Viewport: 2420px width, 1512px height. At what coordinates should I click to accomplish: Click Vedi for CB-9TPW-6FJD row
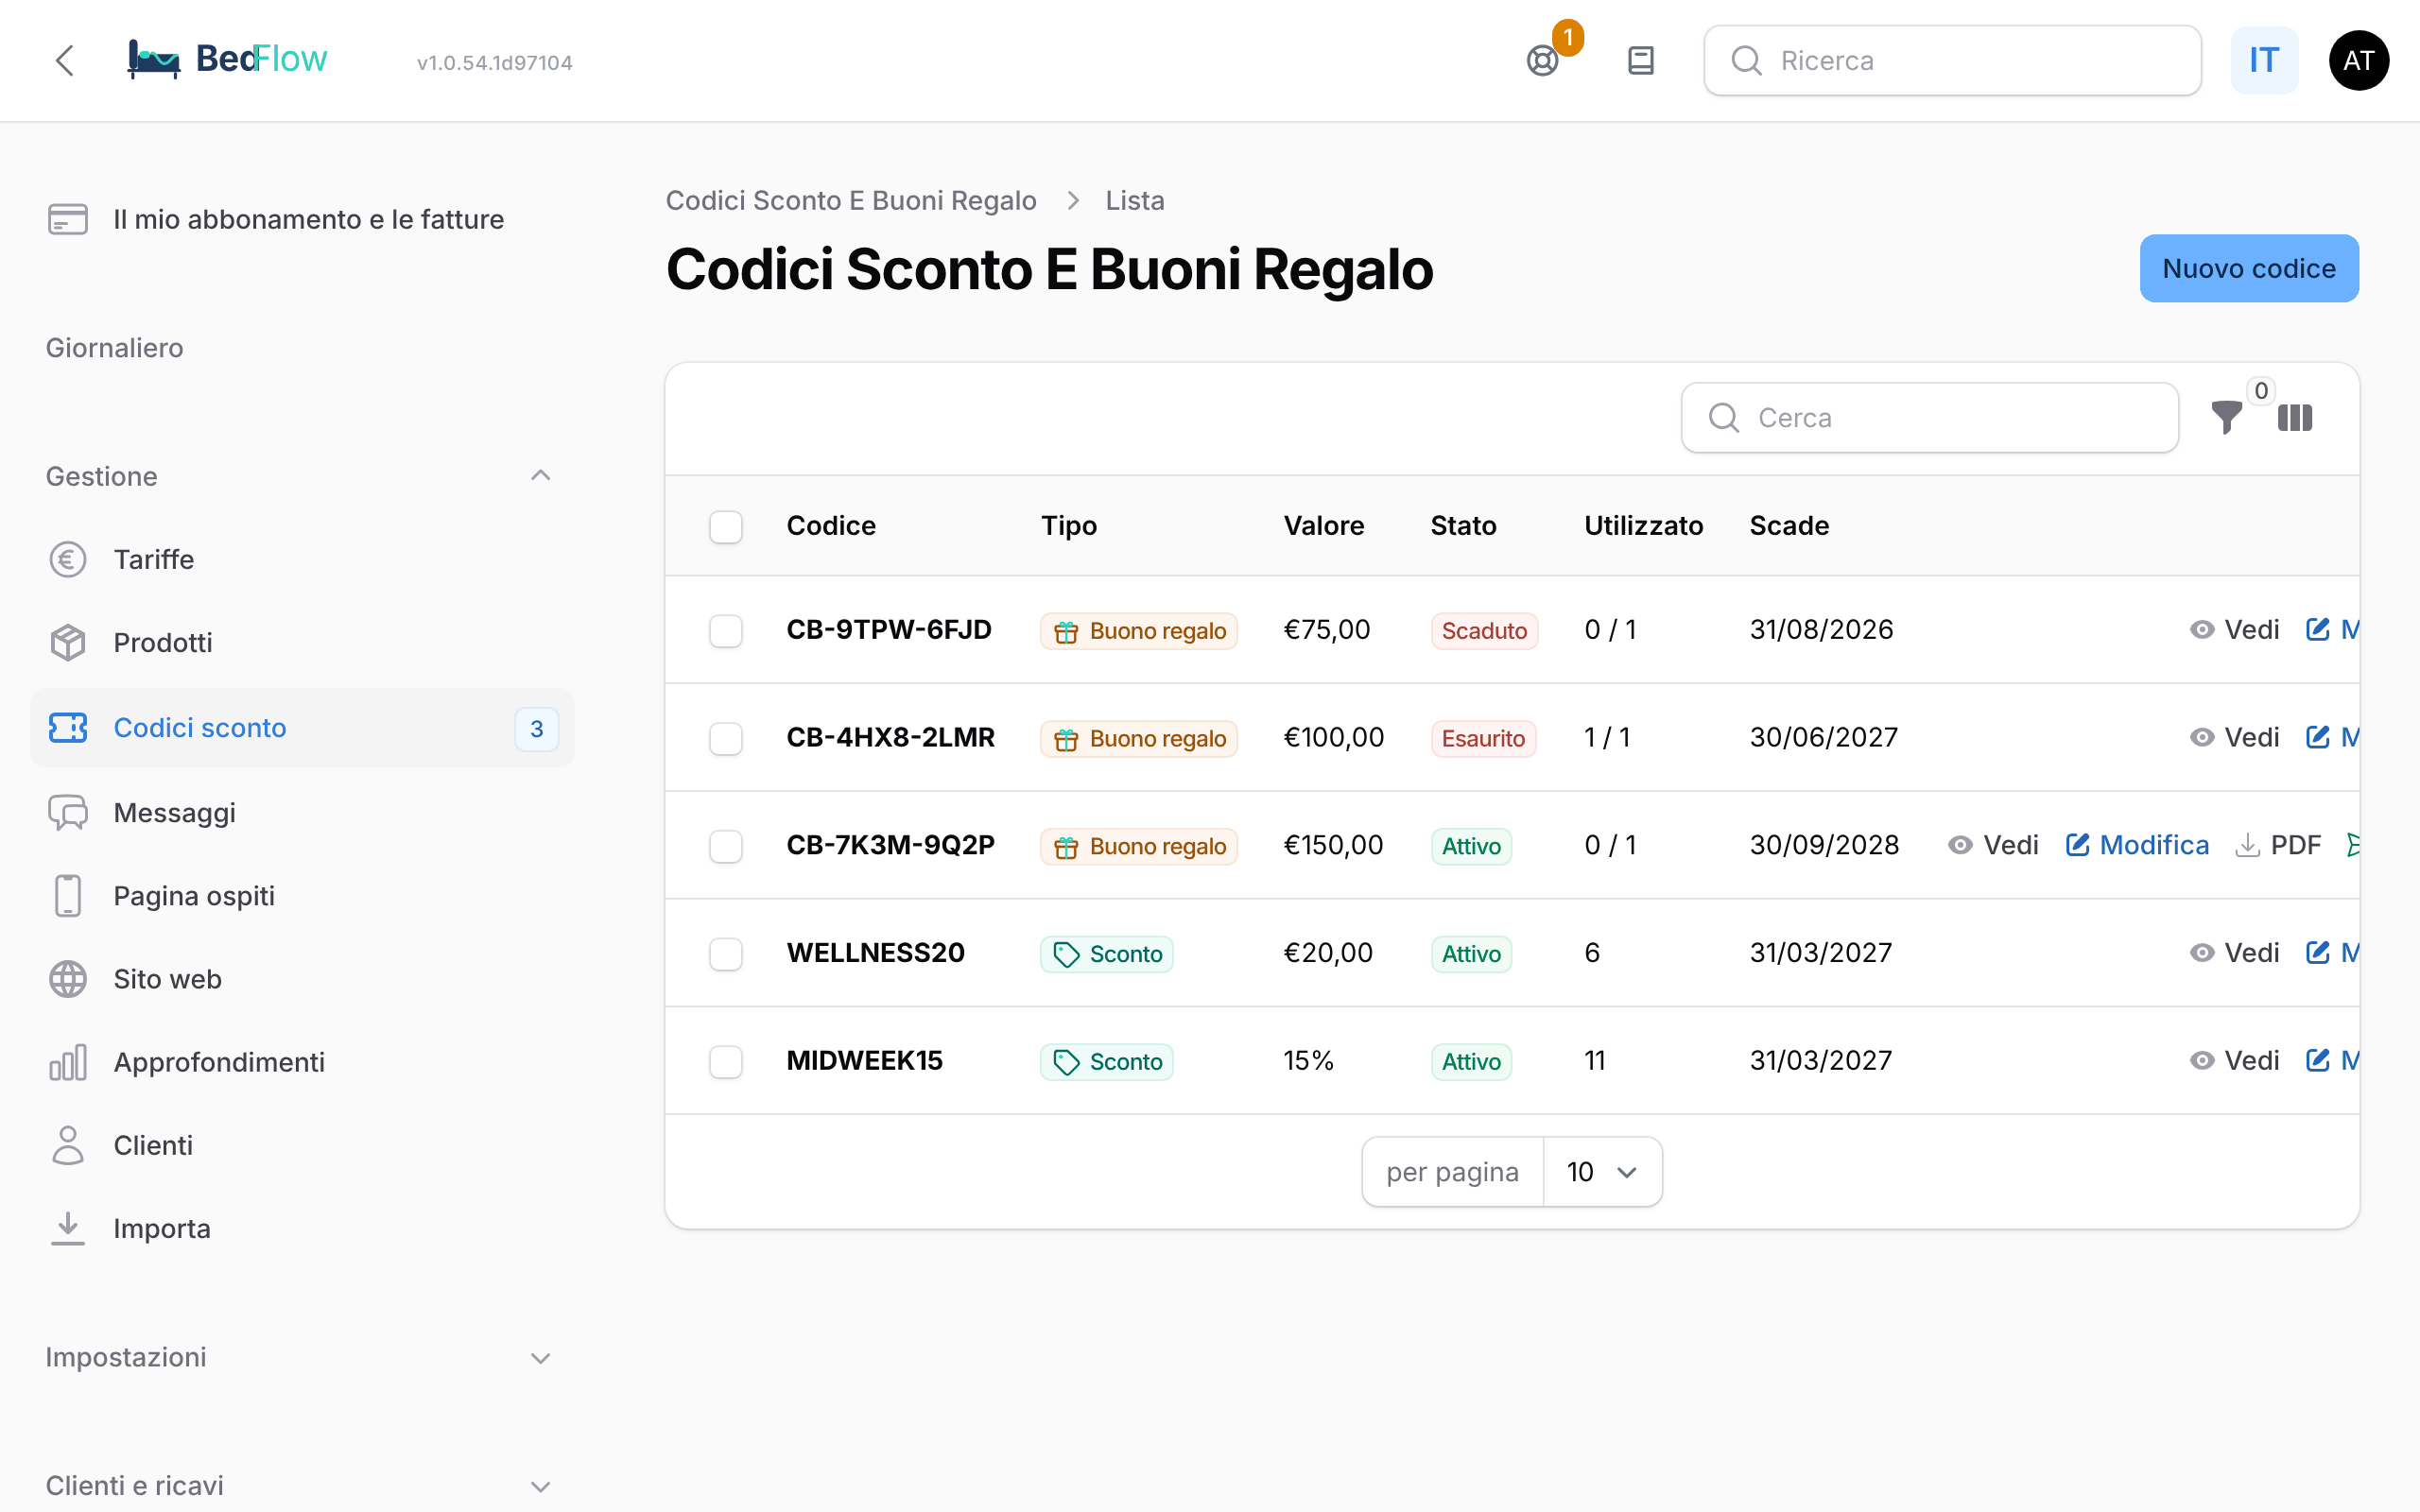2234,630
